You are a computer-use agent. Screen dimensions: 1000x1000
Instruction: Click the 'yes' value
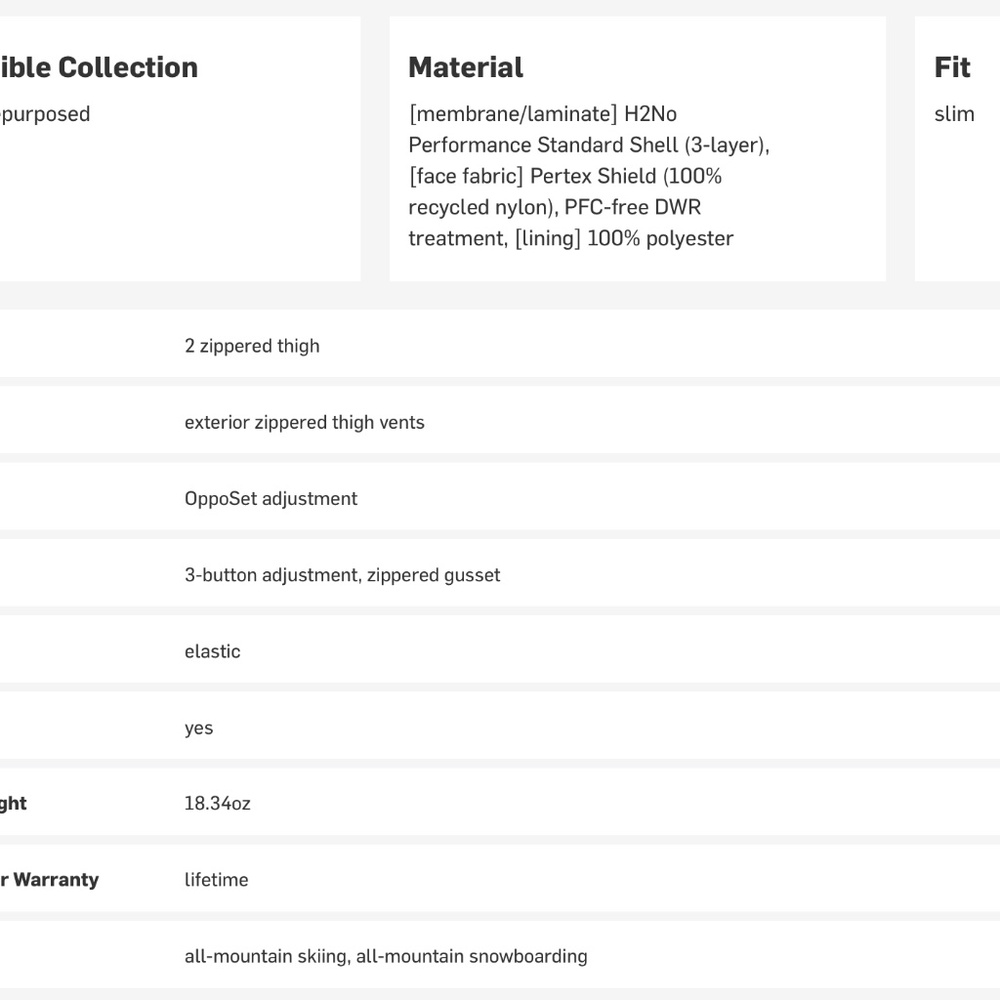tap(199, 728)
